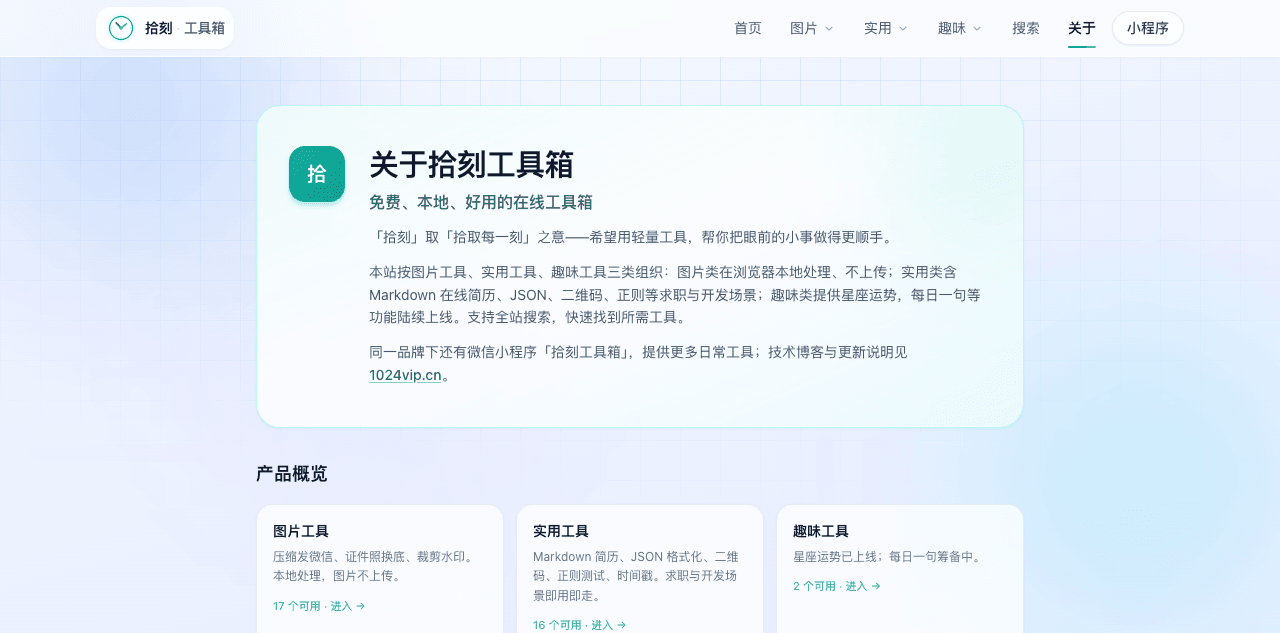Open the 实用工具 card title
The image size is (1280, 633).
click(561, 531)
